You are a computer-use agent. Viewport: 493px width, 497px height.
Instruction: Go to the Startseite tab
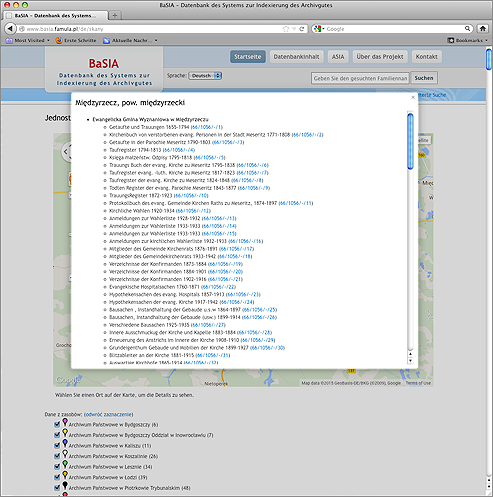coord(248,57)
